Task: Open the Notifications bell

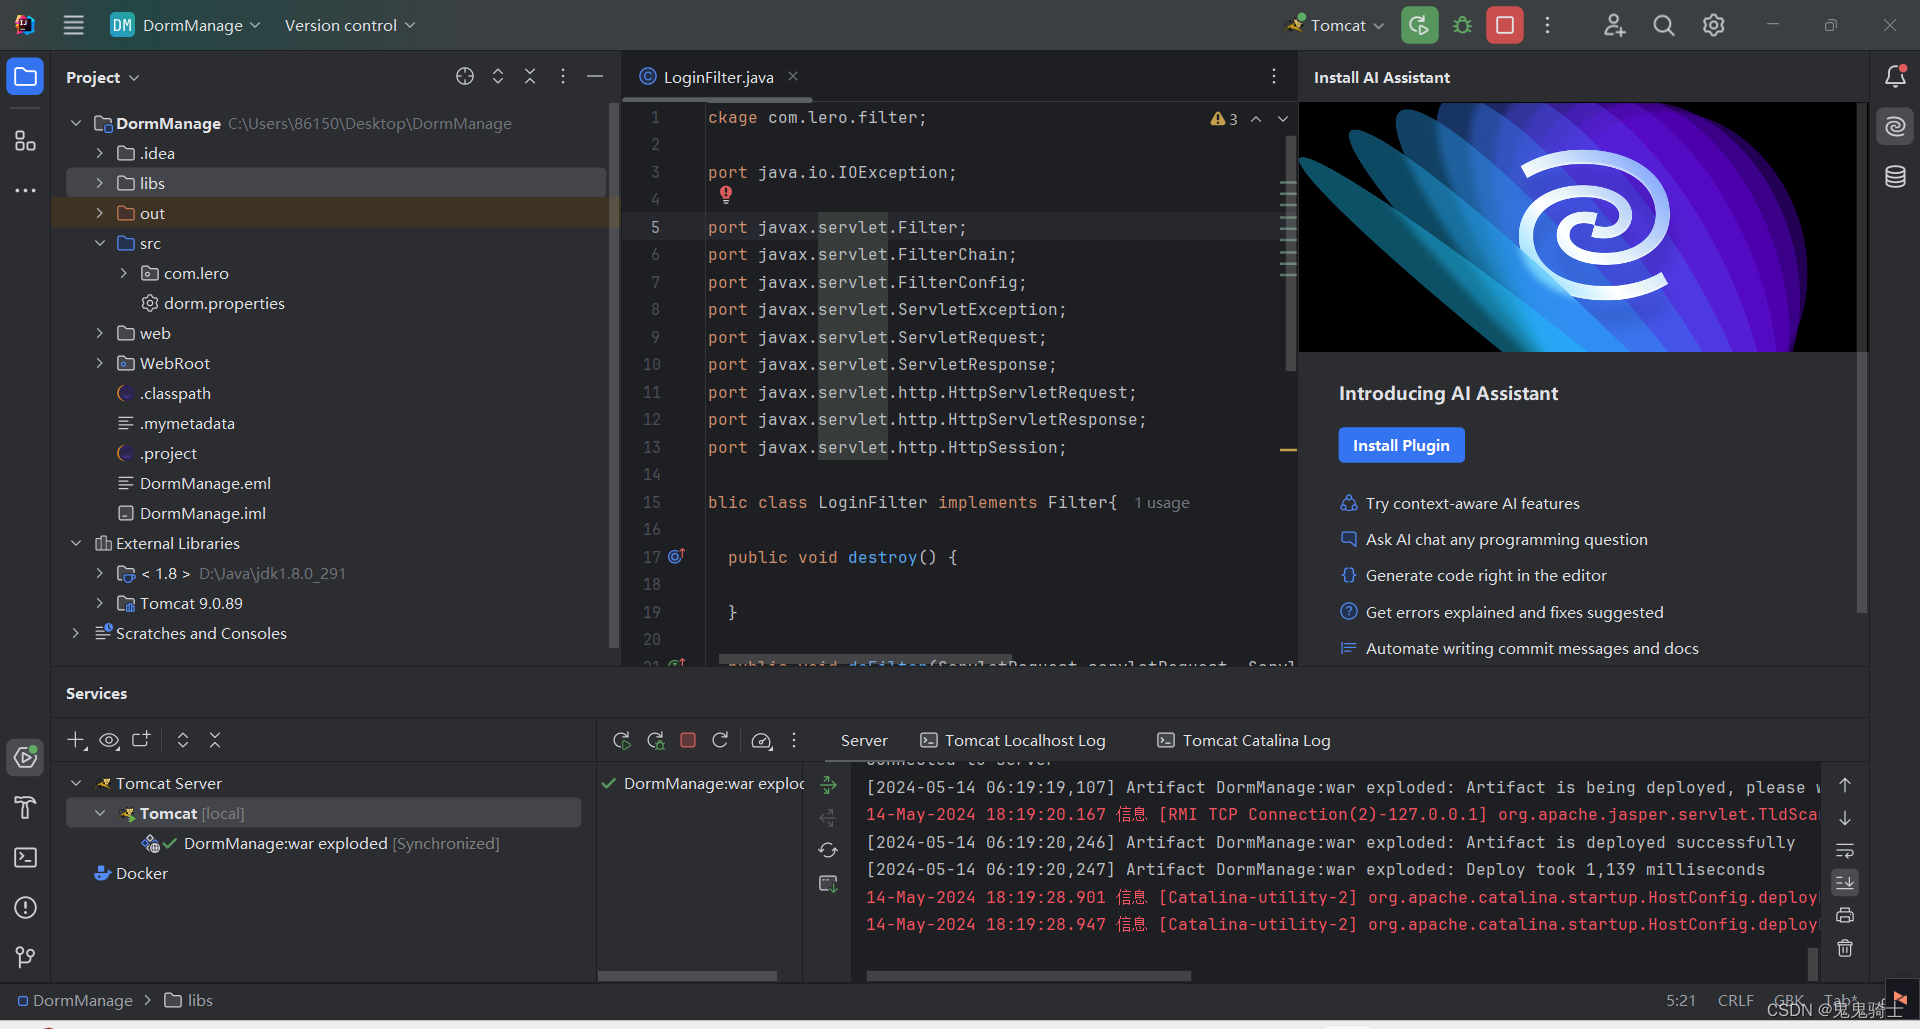Action: (1895, 77)
